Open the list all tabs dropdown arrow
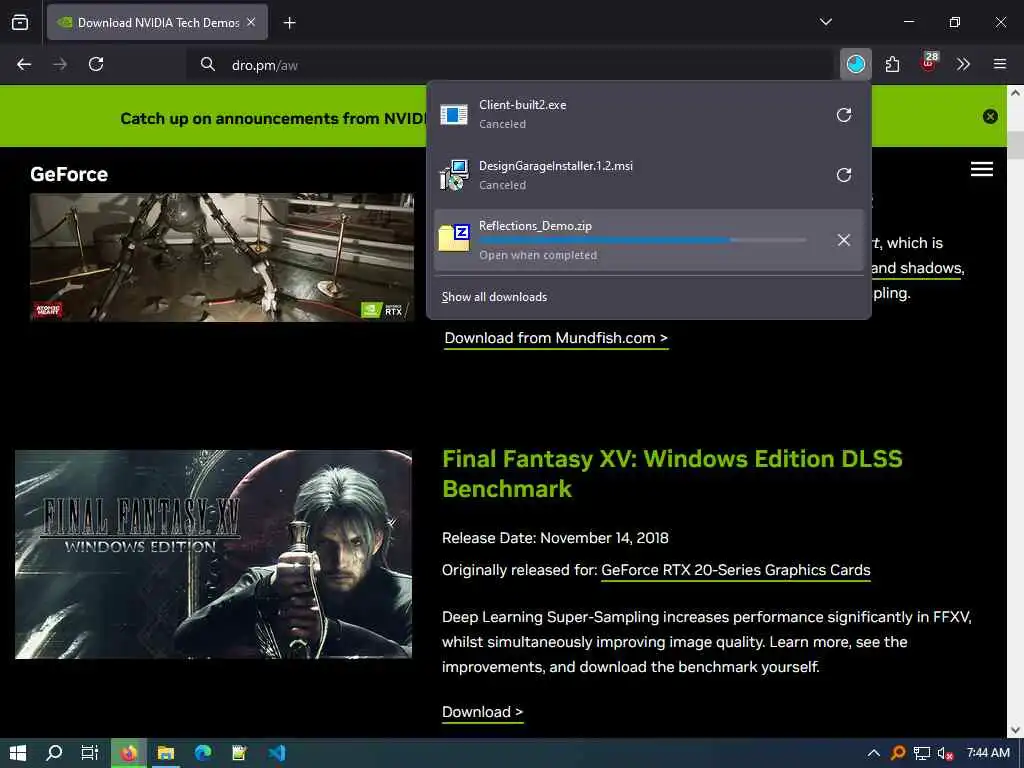Screen dimensions: 1024x768 click(825, 22)
